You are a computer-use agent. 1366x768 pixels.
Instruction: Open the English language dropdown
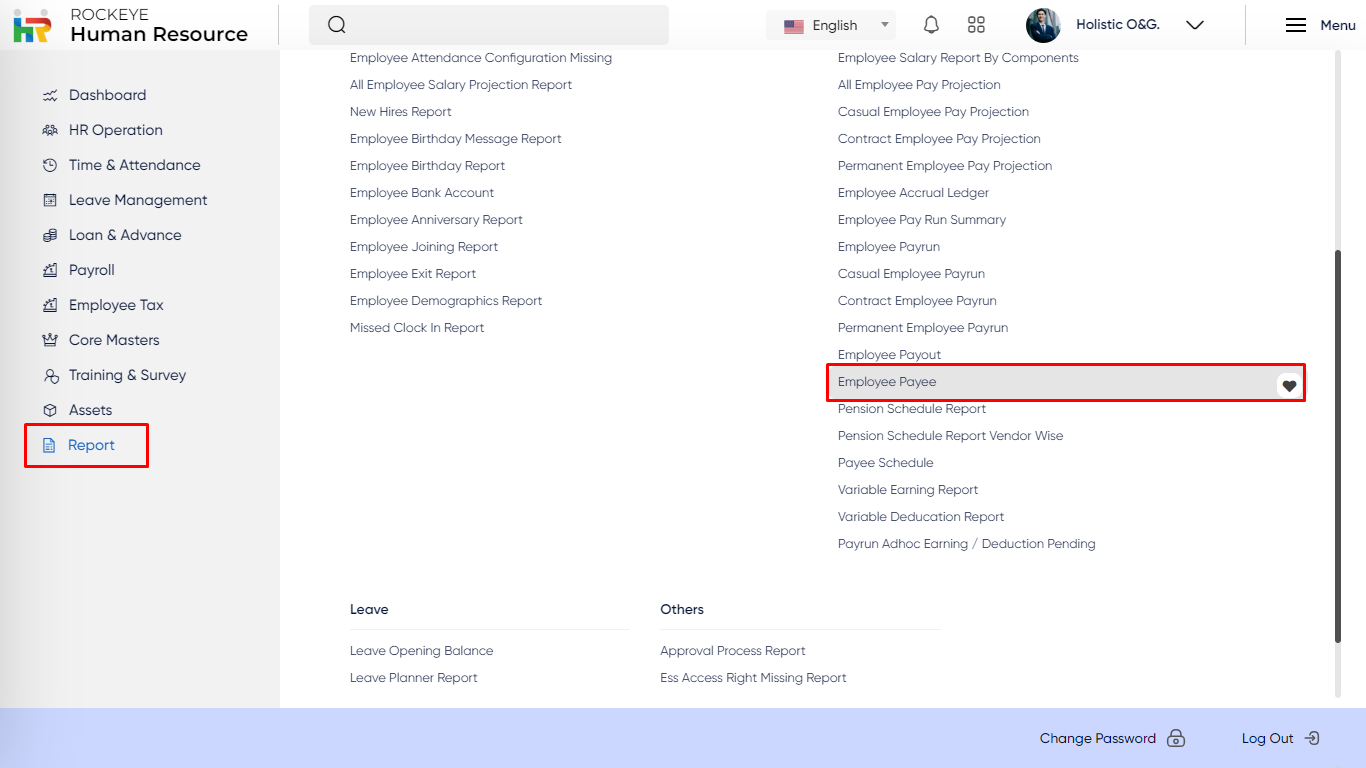click(x=831, y=25)
